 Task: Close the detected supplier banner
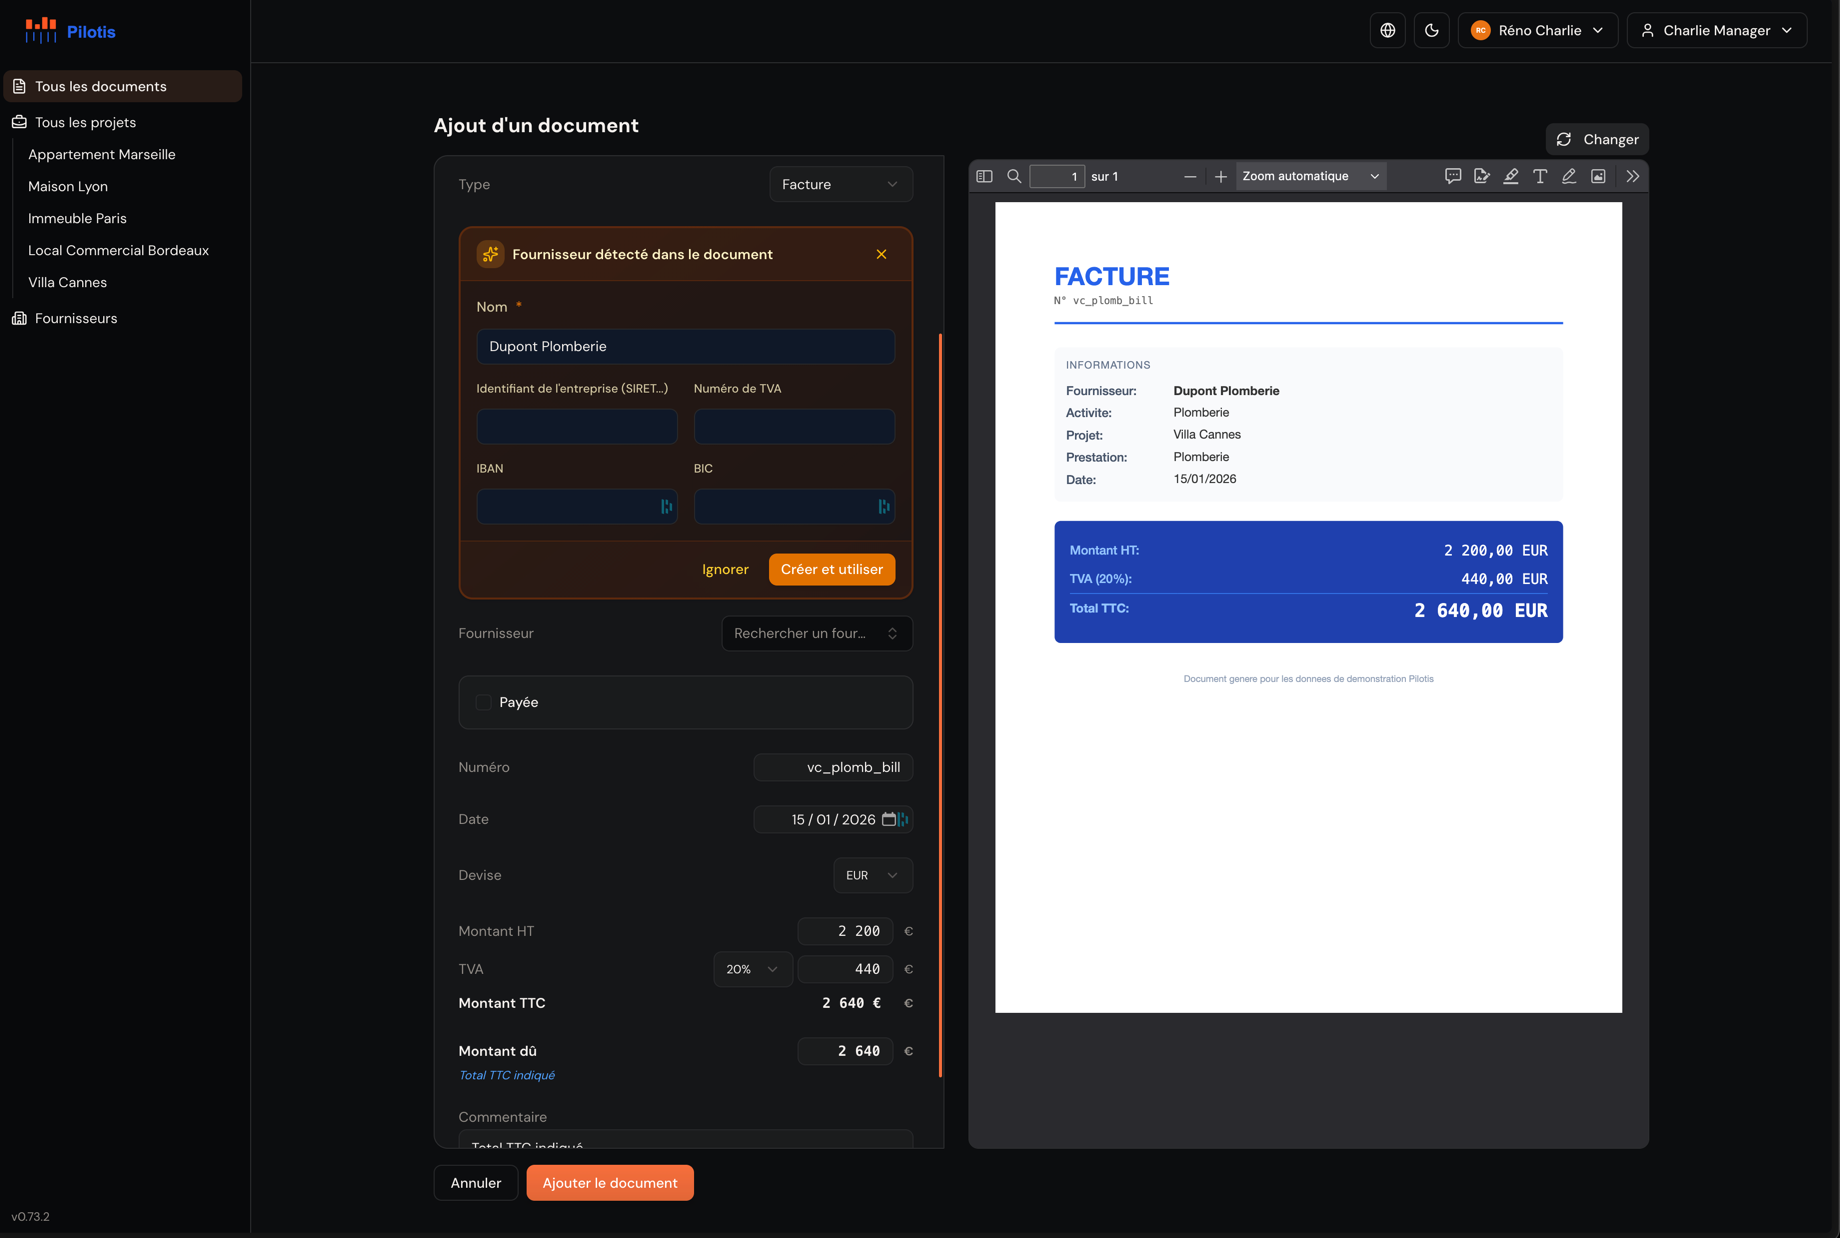point(881,254)
